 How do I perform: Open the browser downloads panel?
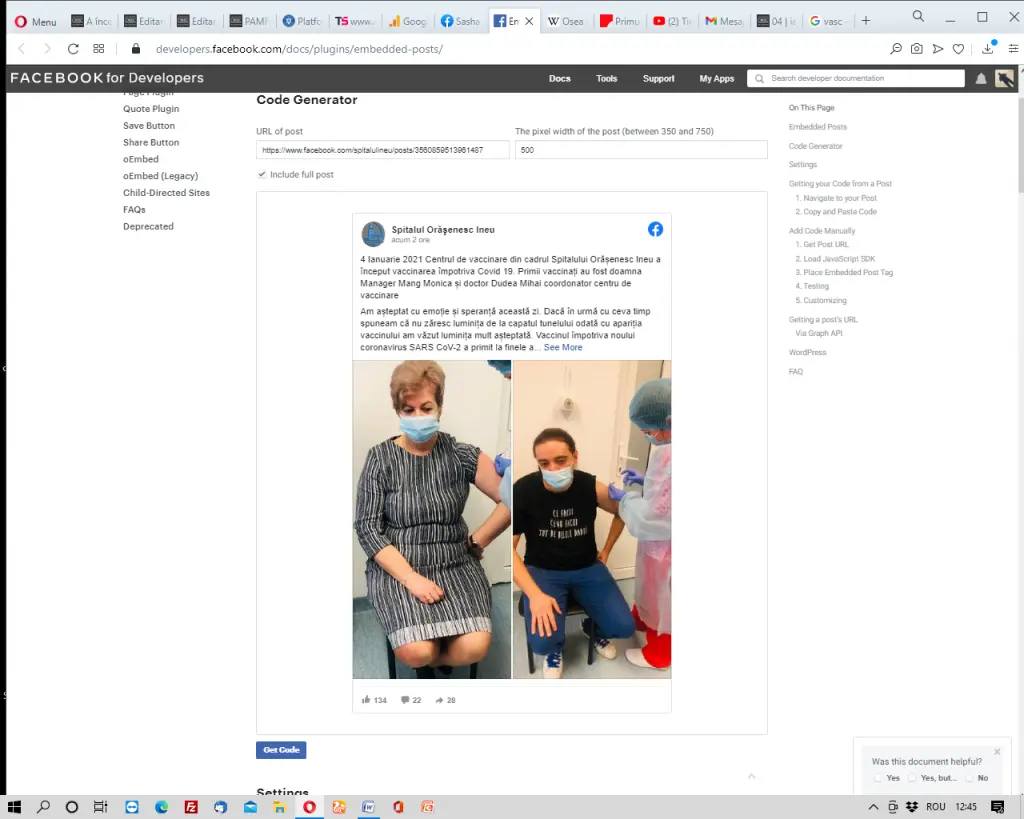(x=988, y=48)
